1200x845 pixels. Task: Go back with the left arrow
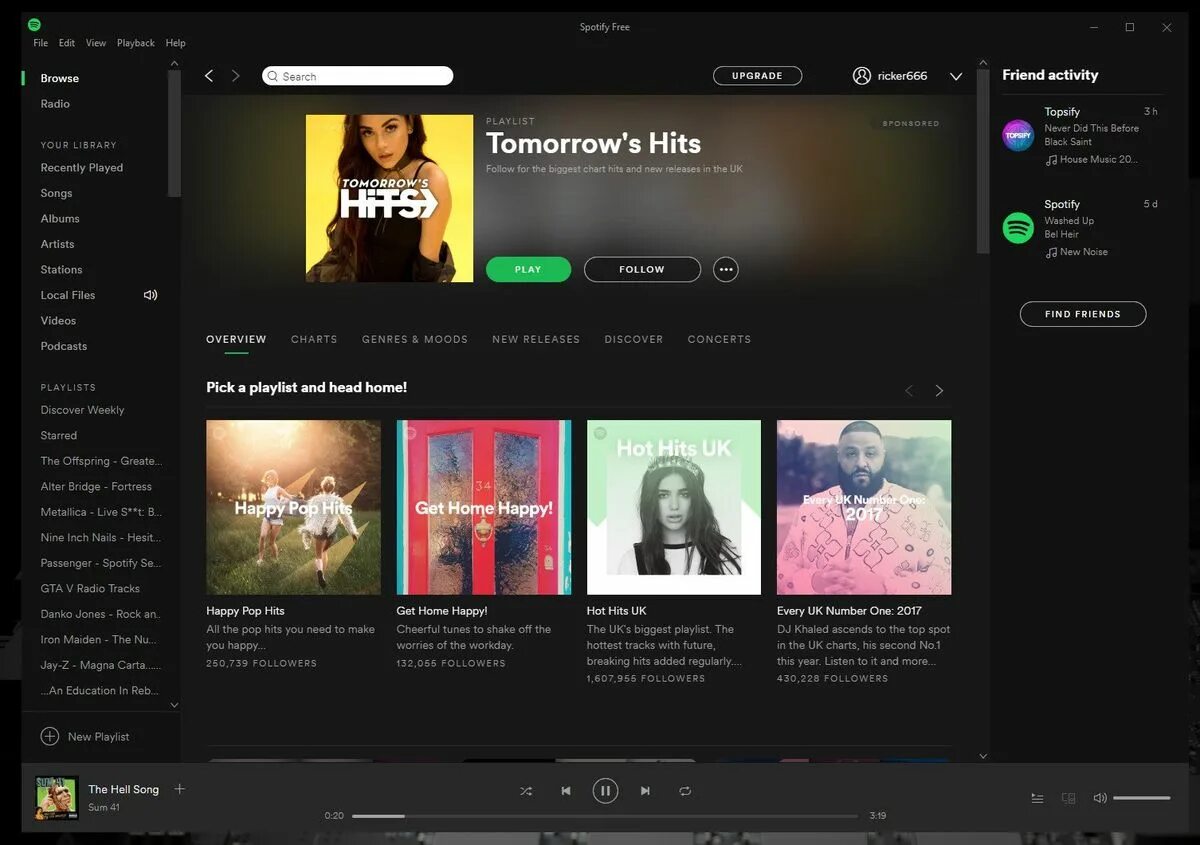209,76
